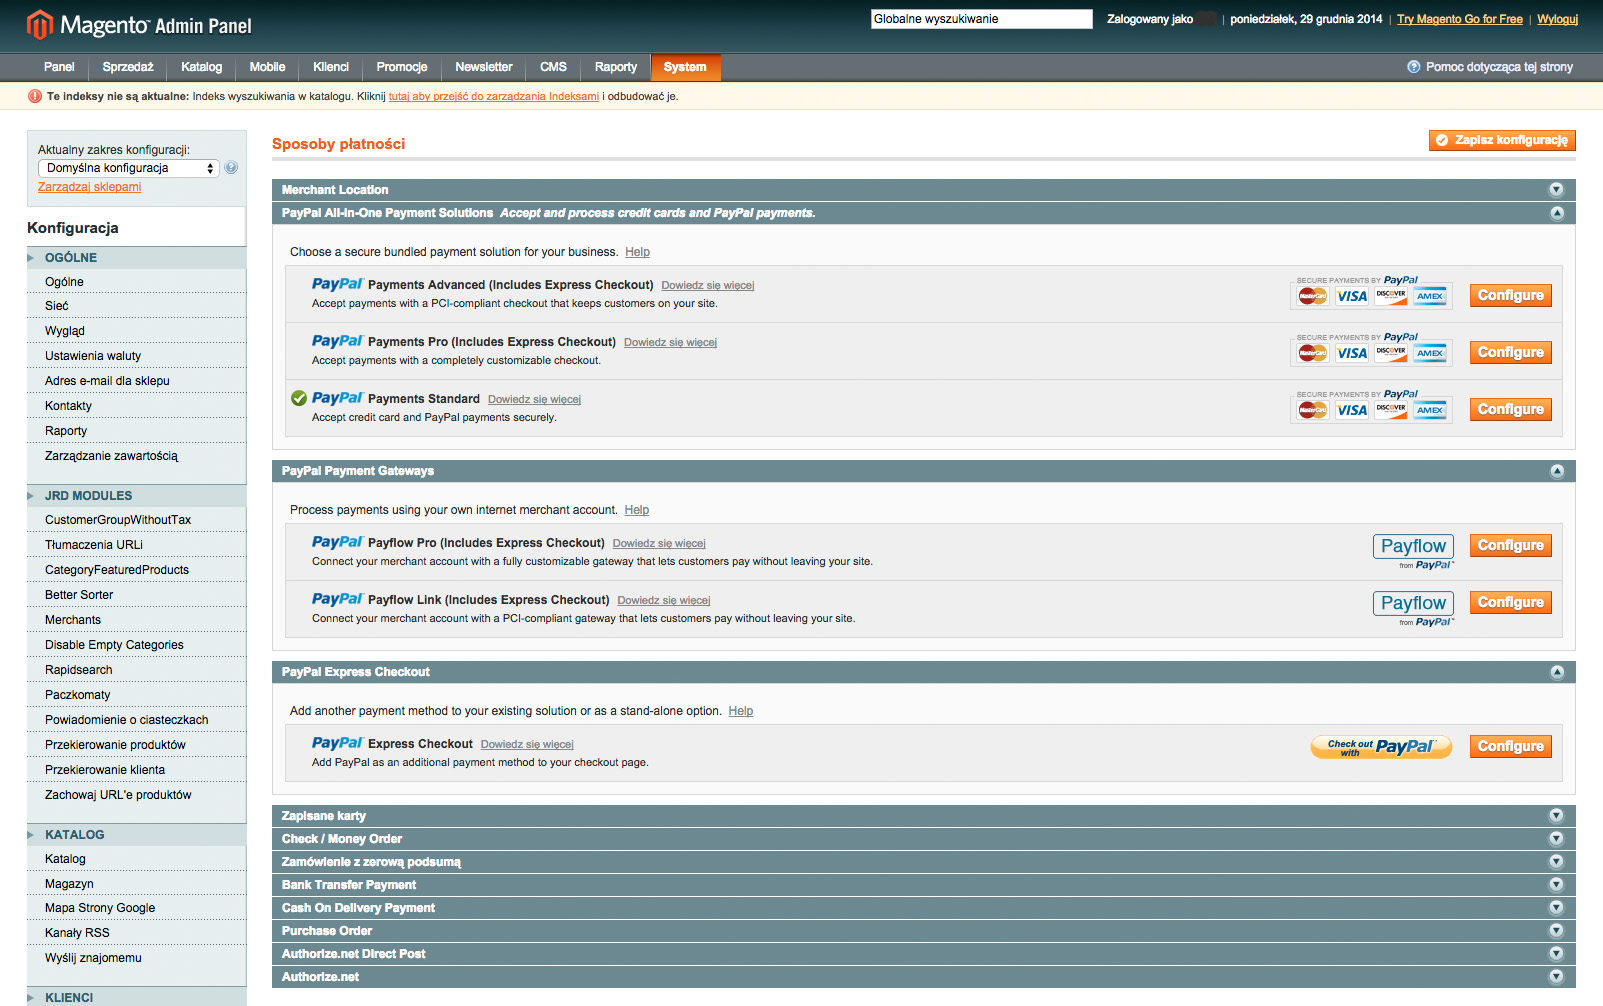Click Try Magento Go for Free link
1603x1006 pixels.
click(1460, 19)
